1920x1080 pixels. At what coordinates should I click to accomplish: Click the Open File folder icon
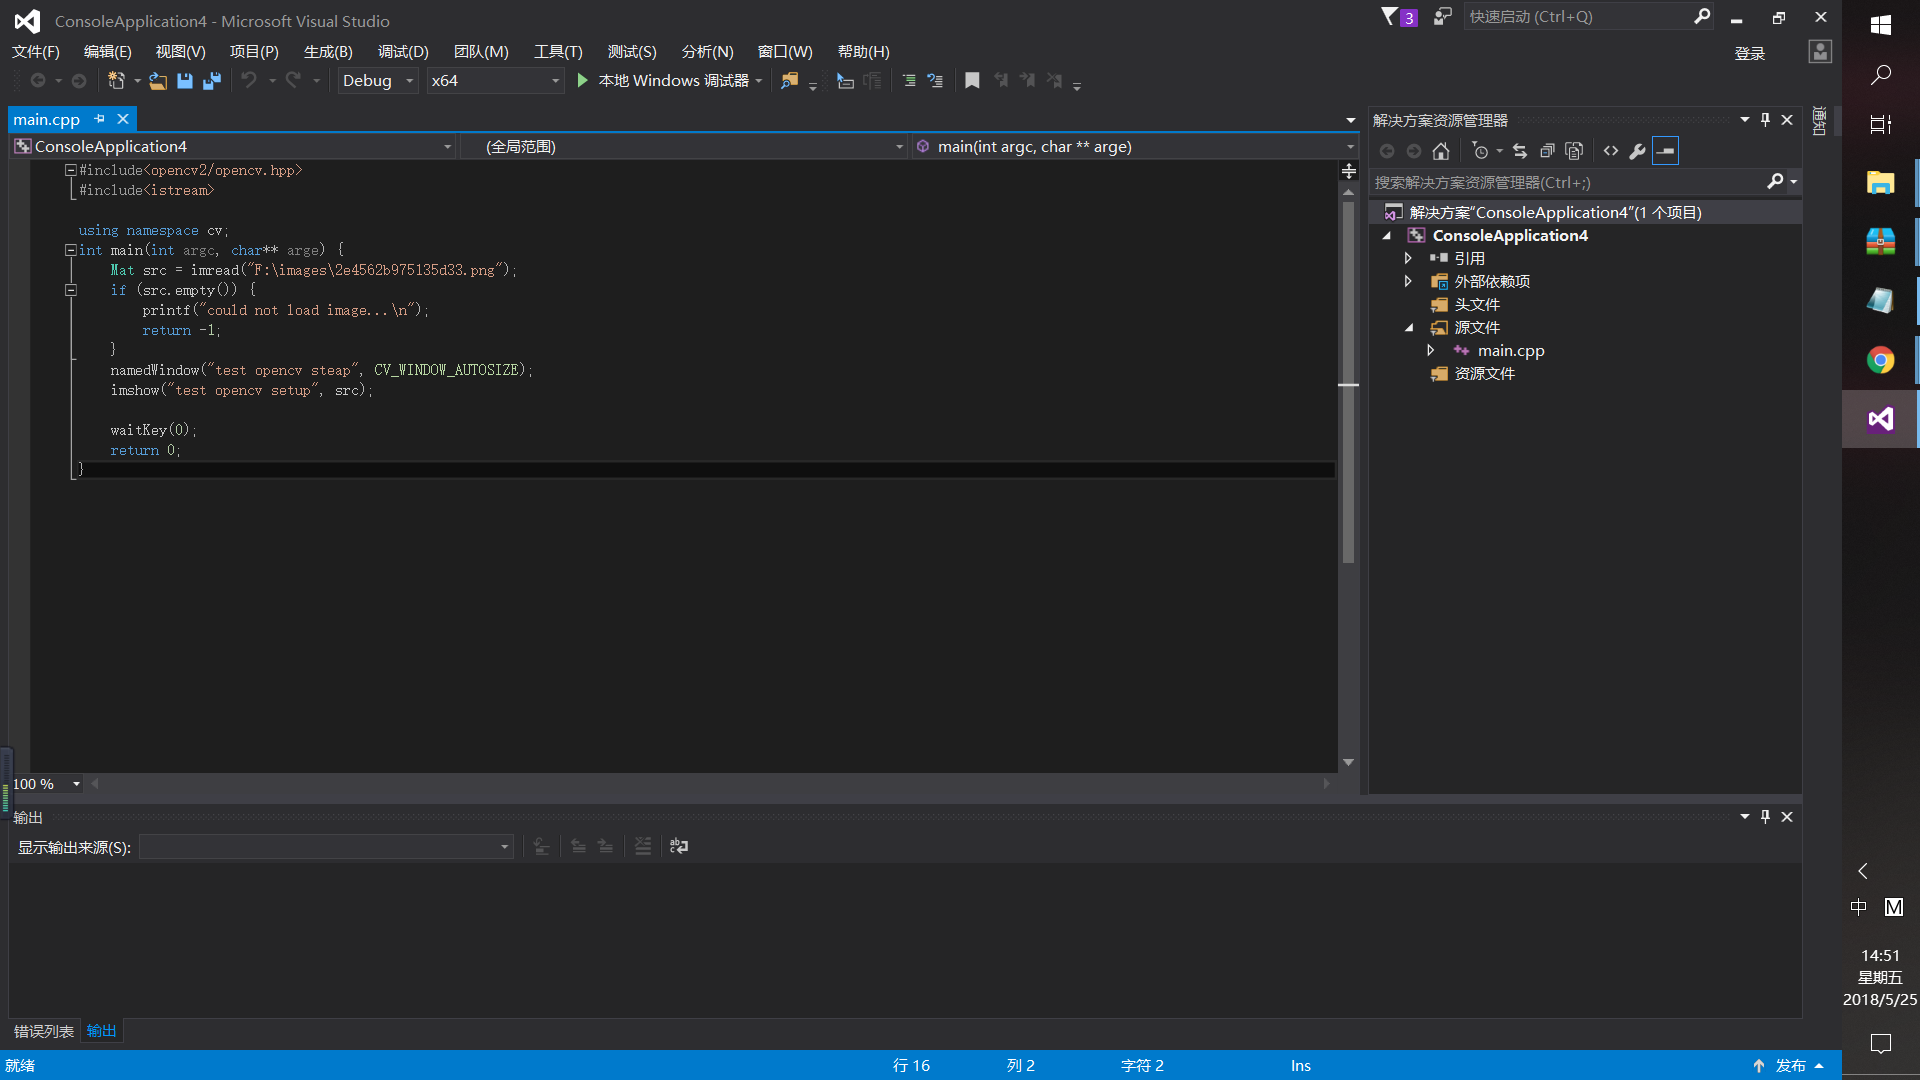click(158, 81)
